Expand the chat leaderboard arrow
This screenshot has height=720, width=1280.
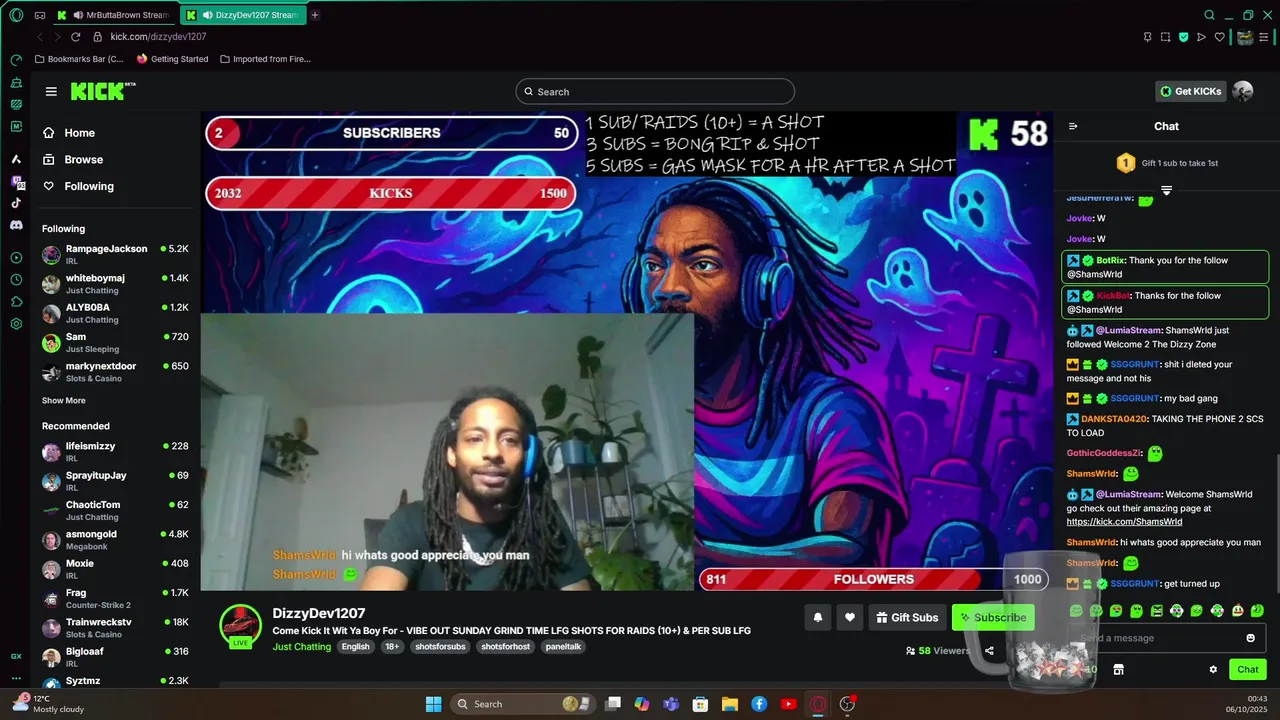tap(1166, 190)
